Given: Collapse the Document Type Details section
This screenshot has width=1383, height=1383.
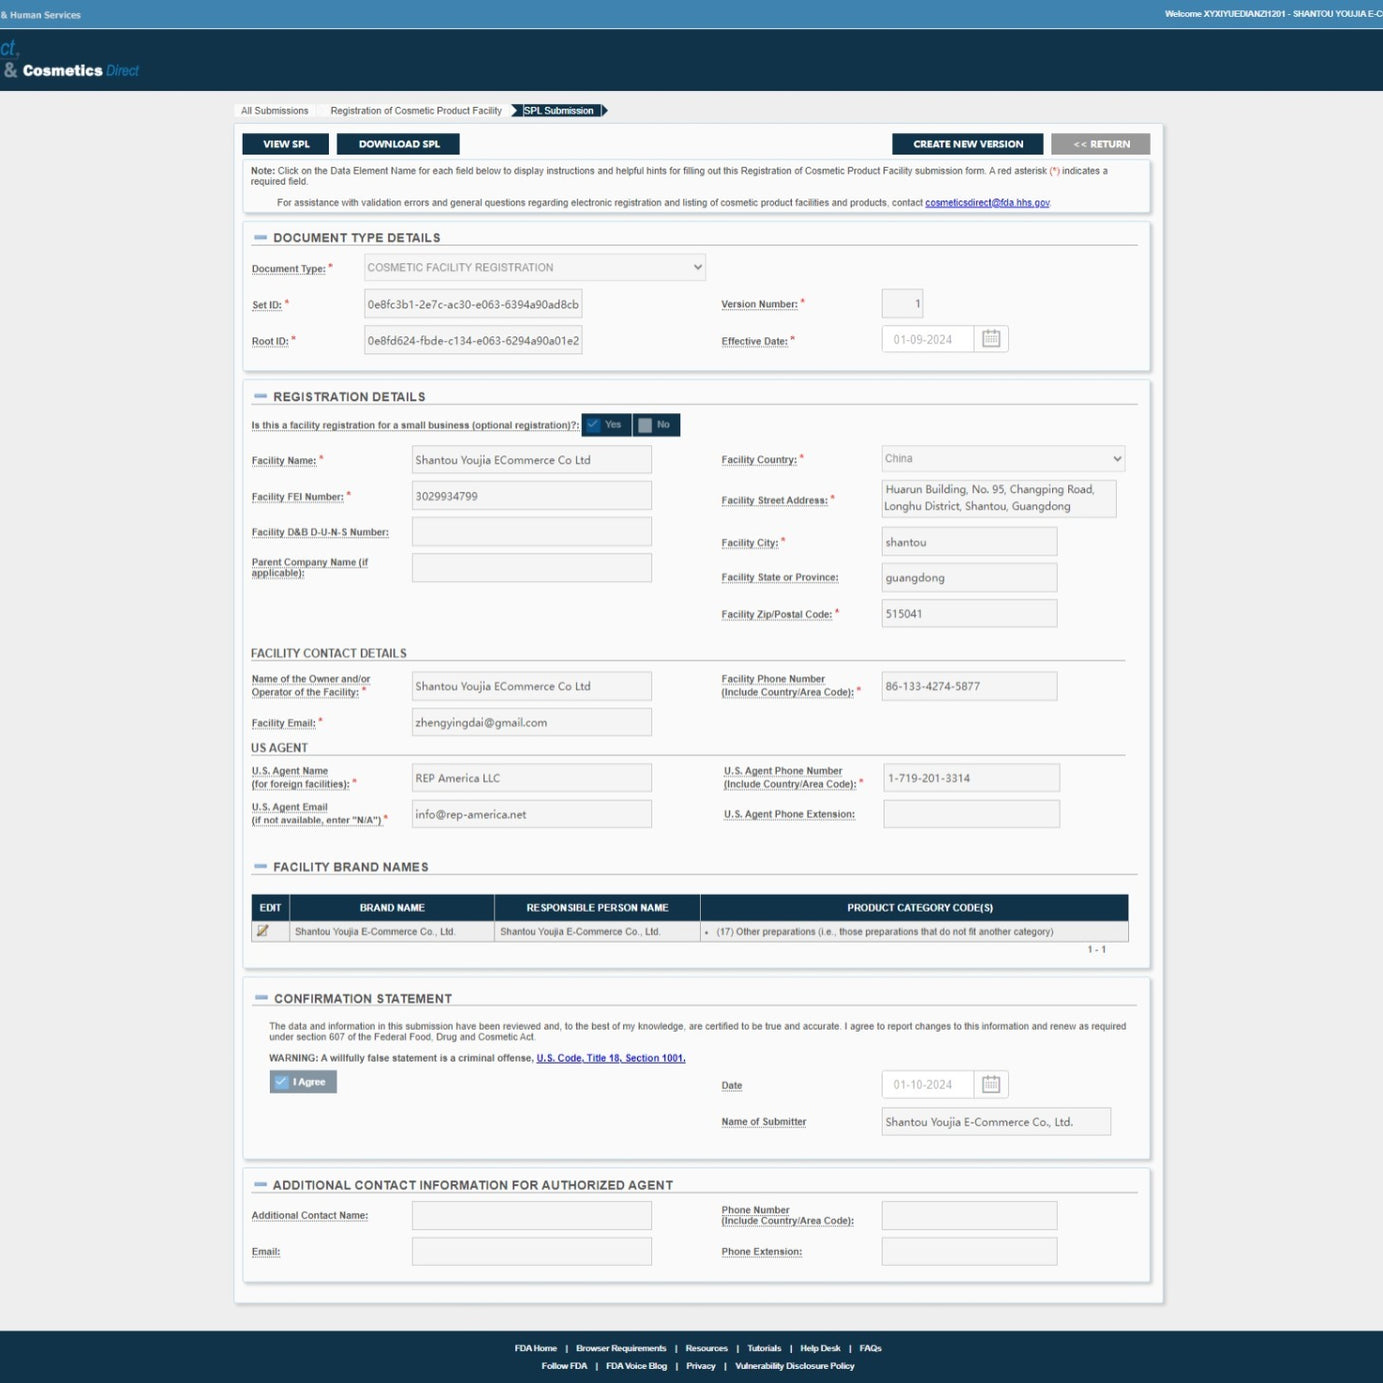Looking at the screenshot, I should (260, 238).
